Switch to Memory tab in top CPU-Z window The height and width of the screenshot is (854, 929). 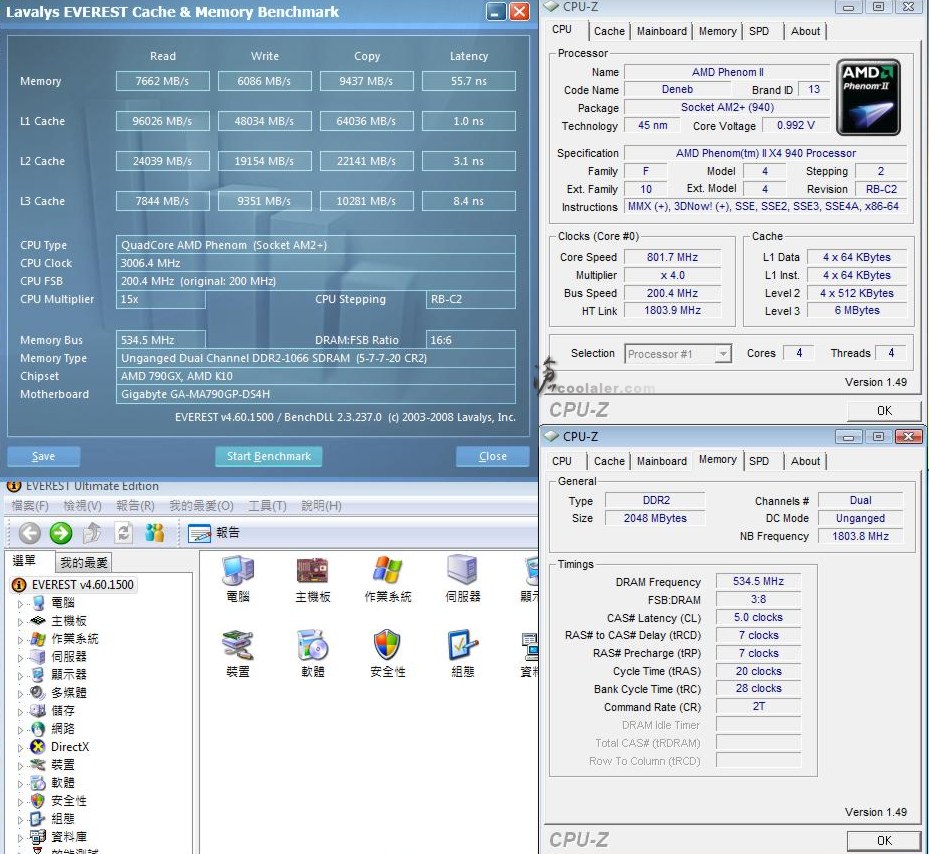click(717, 31)
